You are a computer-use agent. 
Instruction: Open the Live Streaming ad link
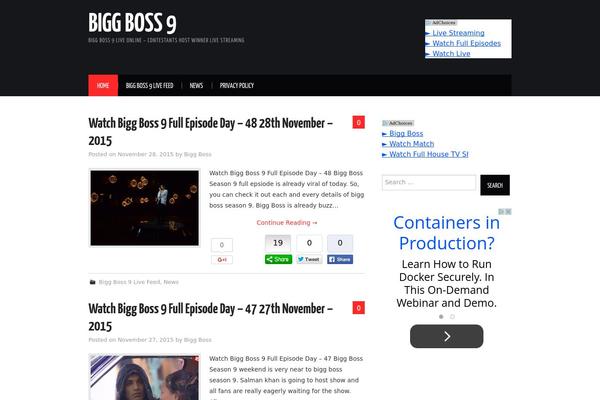pyautogui.click(x=458, y=33)
